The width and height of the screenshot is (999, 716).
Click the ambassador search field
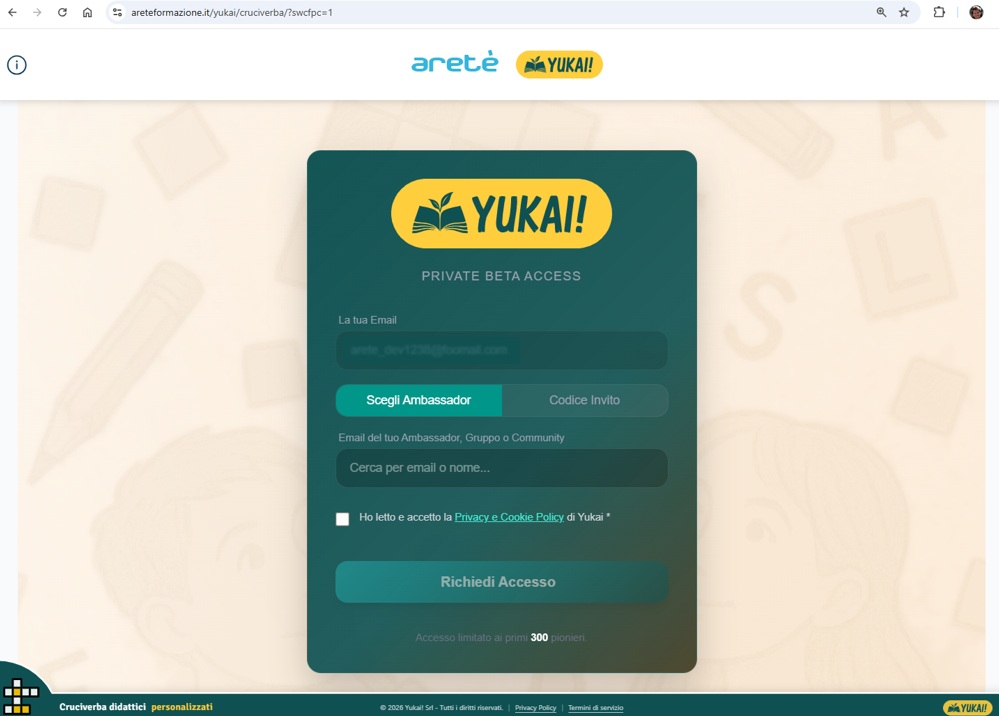502,468
